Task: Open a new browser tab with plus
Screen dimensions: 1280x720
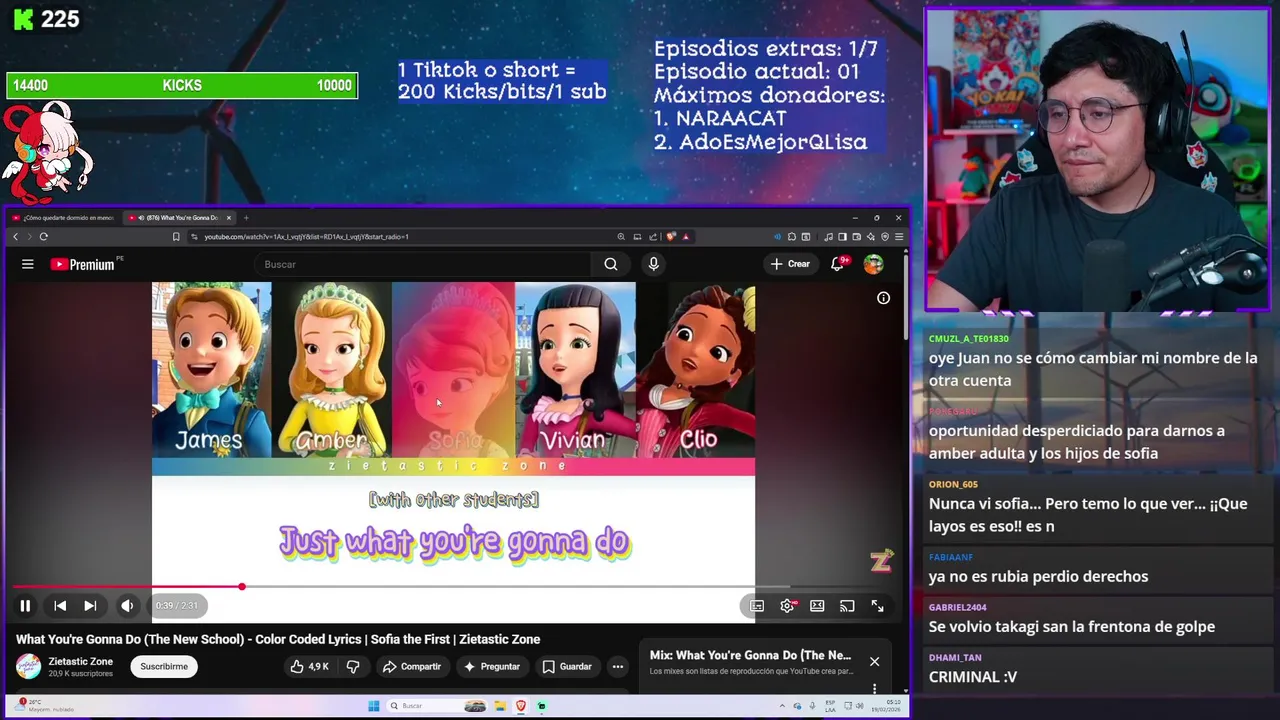Action: (246, 217)
